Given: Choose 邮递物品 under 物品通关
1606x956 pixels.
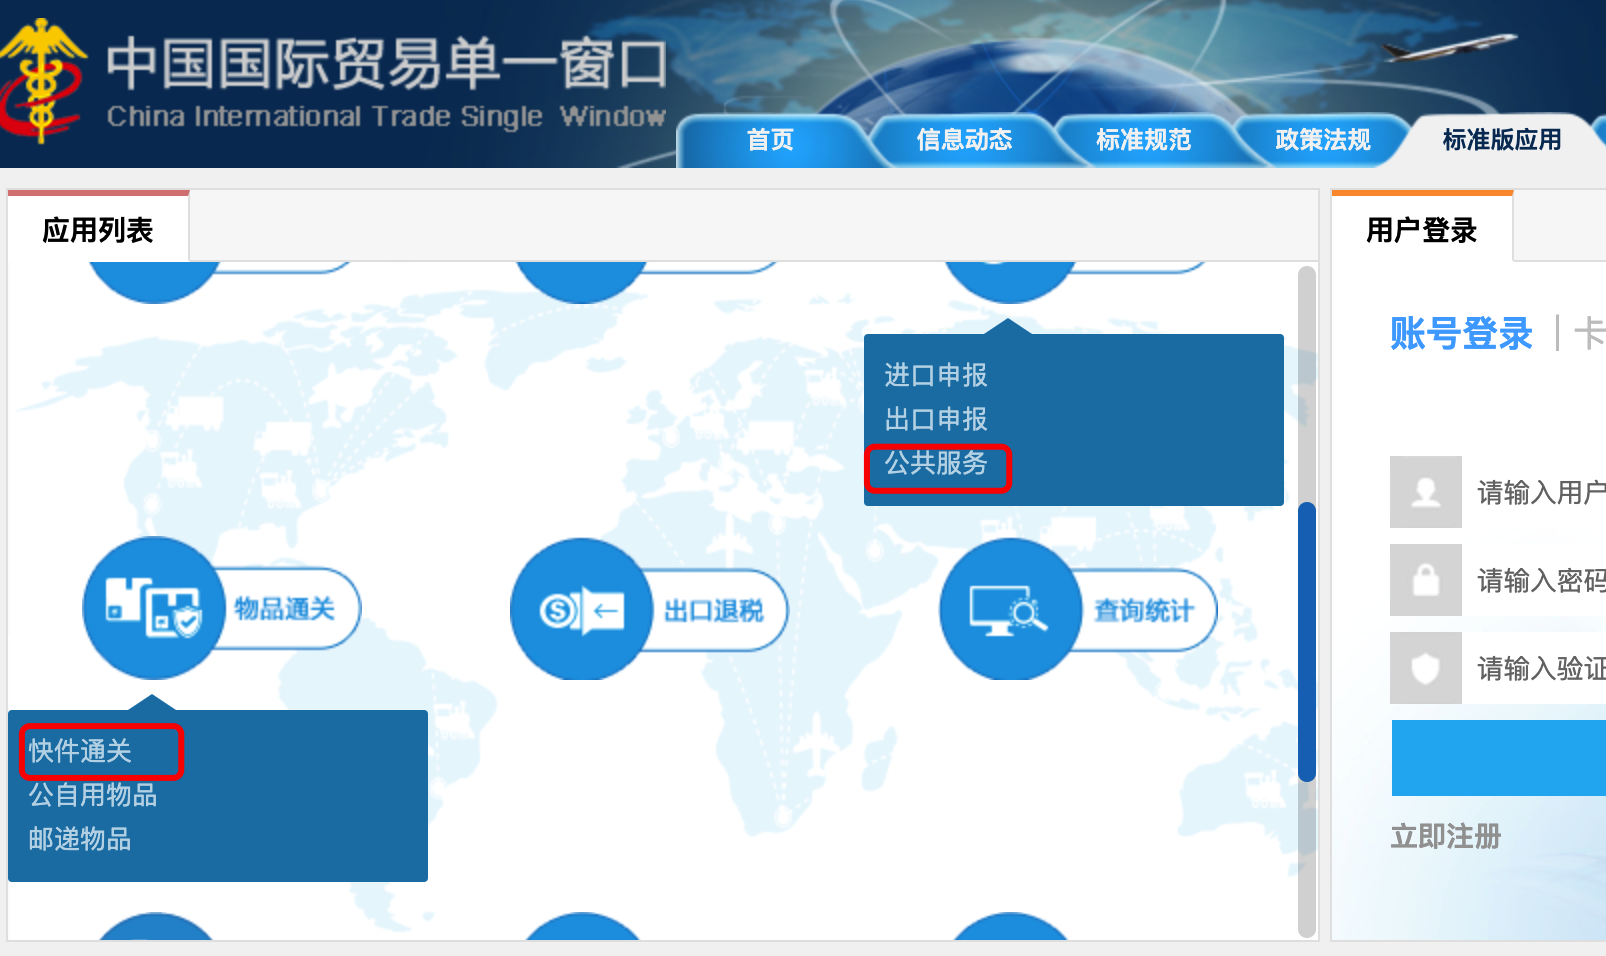Looking at the screenshot, I should tap(80, 839).
